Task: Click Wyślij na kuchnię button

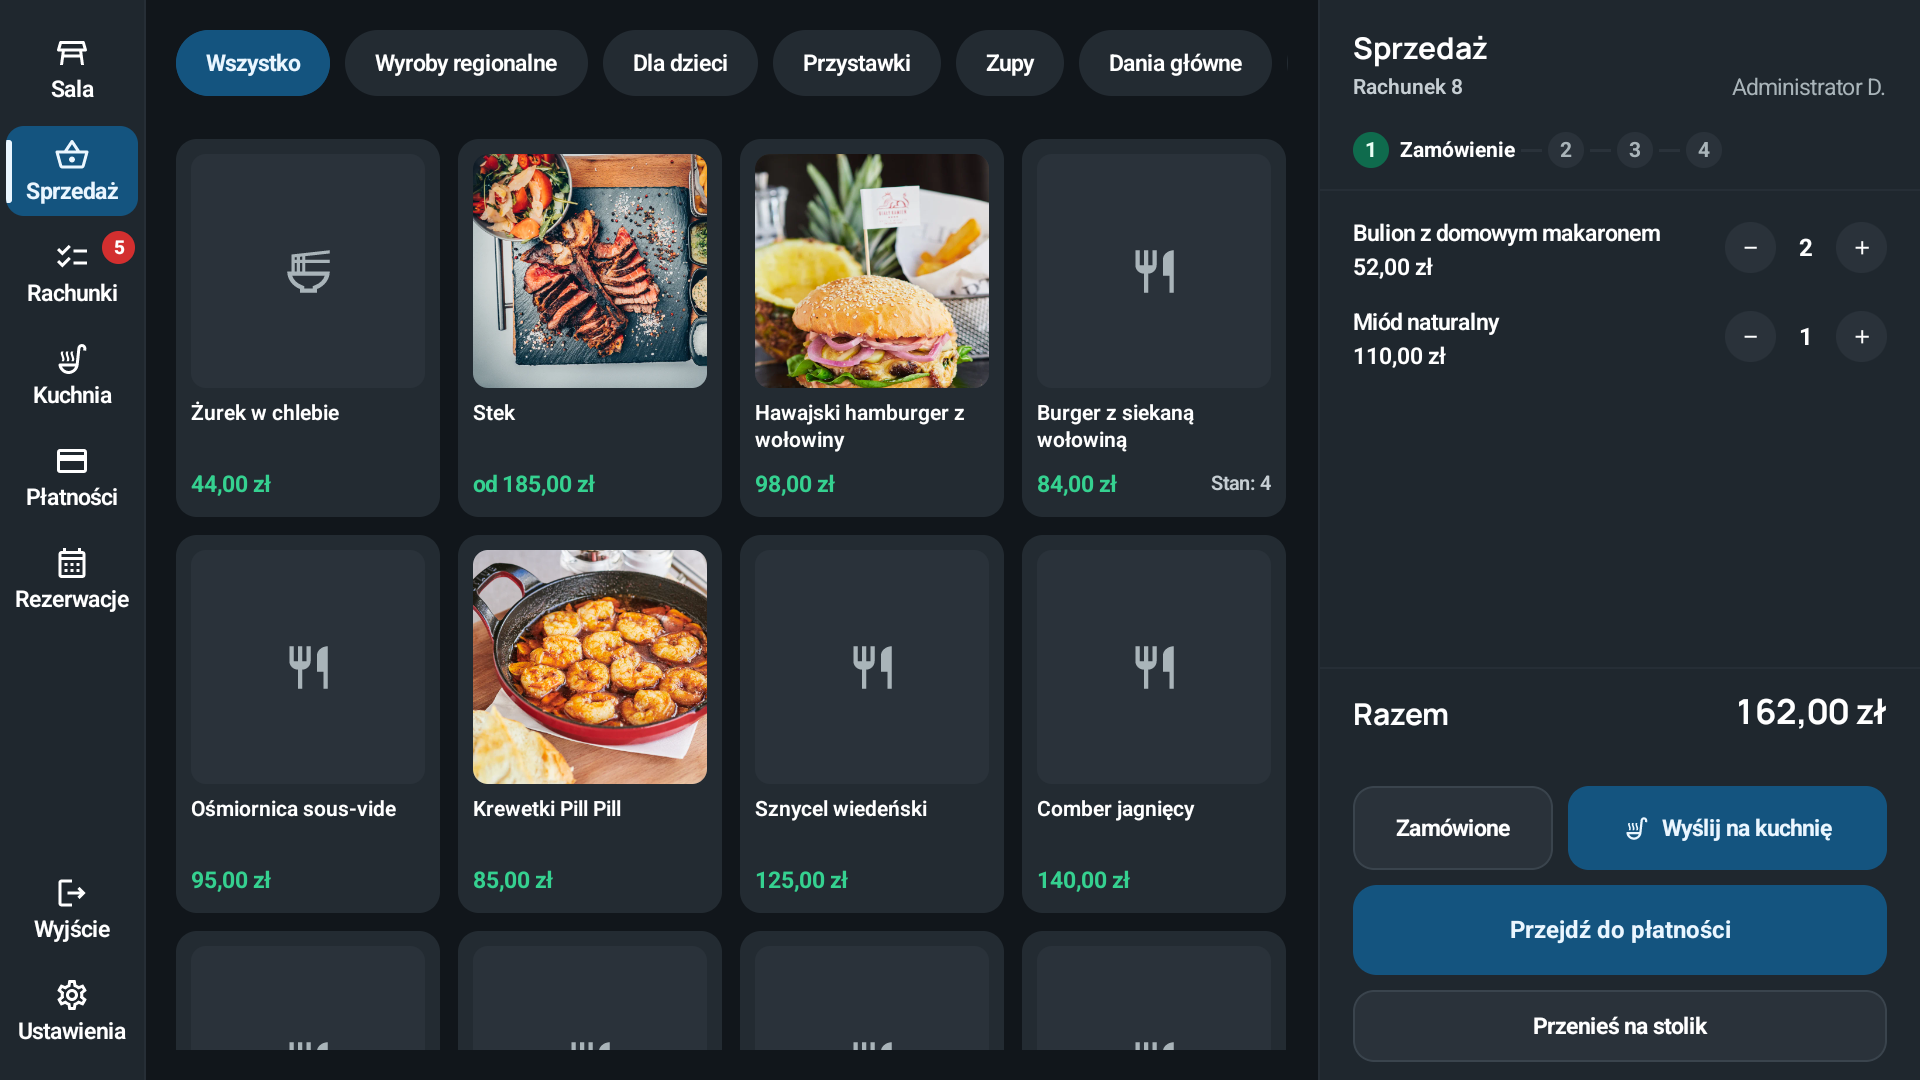Action: pos(1727,828)
